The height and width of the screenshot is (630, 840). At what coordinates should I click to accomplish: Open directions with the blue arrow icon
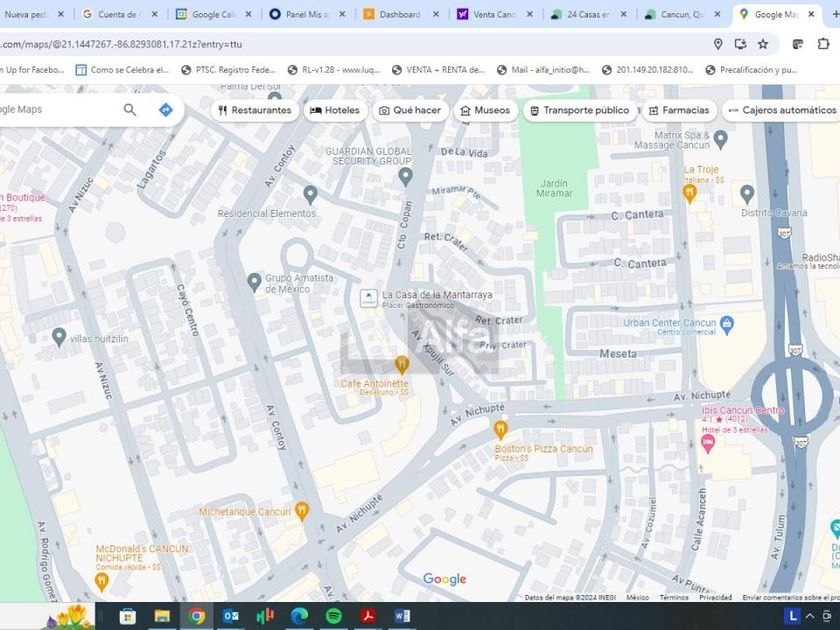(166, 110)
